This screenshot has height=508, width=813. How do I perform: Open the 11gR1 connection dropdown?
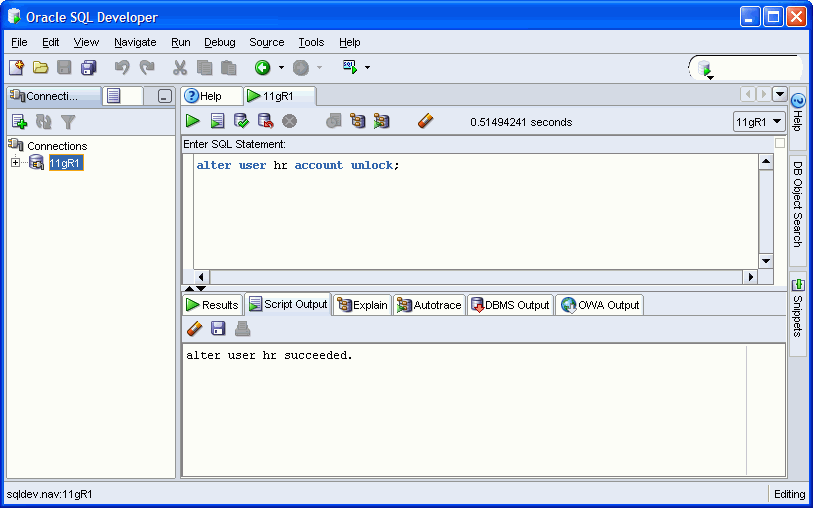760,122
